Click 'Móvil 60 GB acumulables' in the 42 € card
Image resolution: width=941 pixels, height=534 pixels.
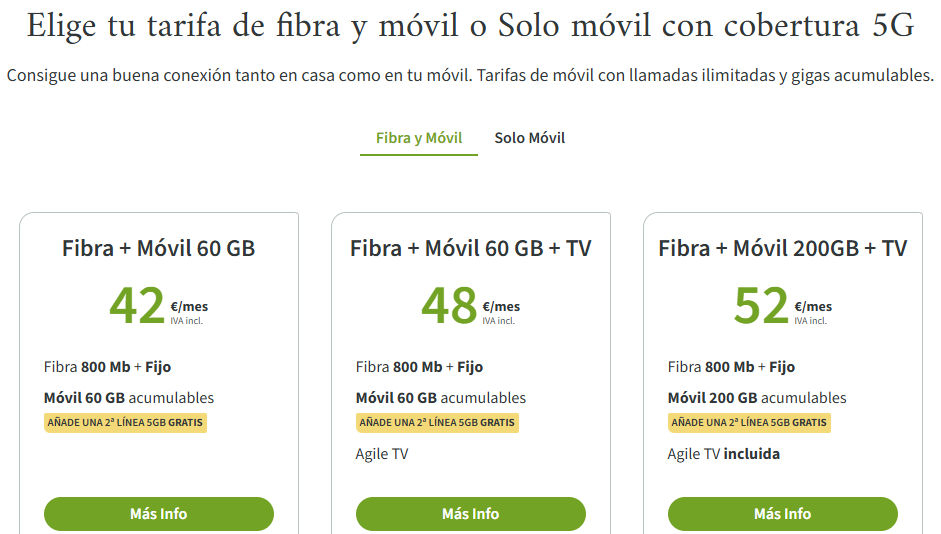tap(129, 398)
